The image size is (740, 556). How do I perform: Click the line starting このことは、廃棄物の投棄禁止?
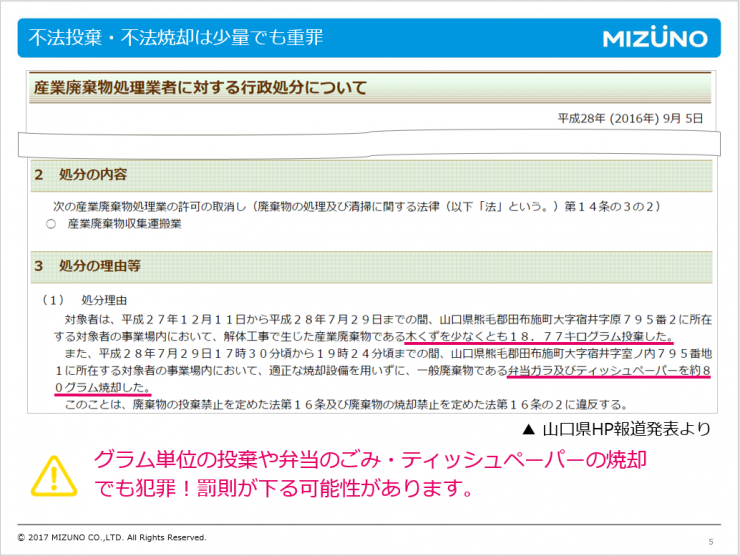point(346,404)
